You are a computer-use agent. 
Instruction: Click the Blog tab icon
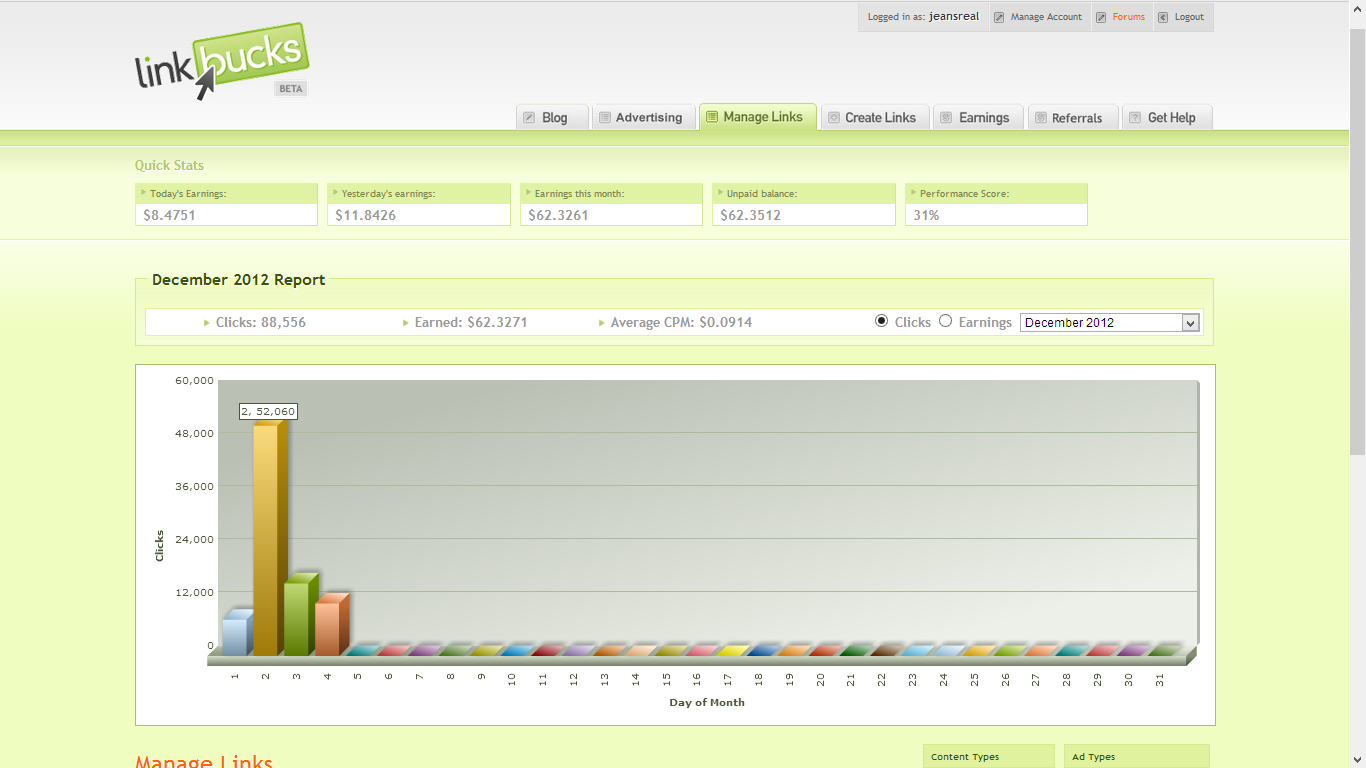[x=529, y=118]
